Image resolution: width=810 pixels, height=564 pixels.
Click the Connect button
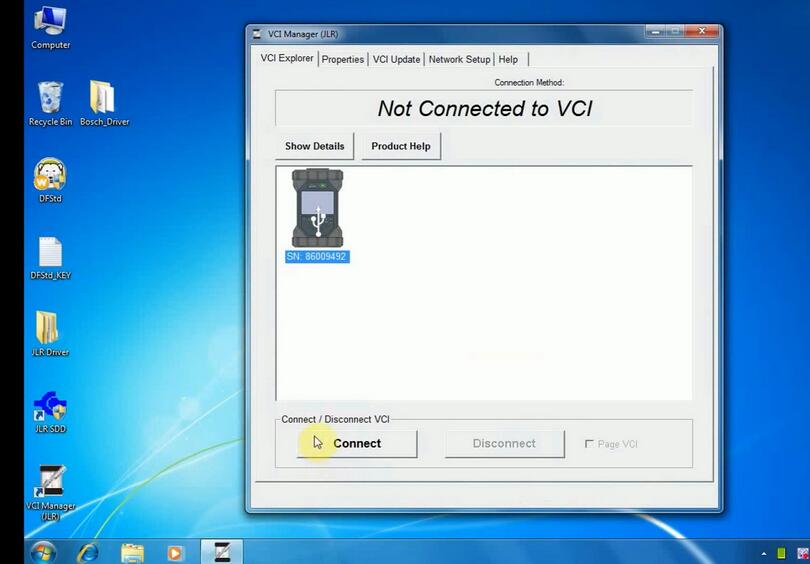357,444
